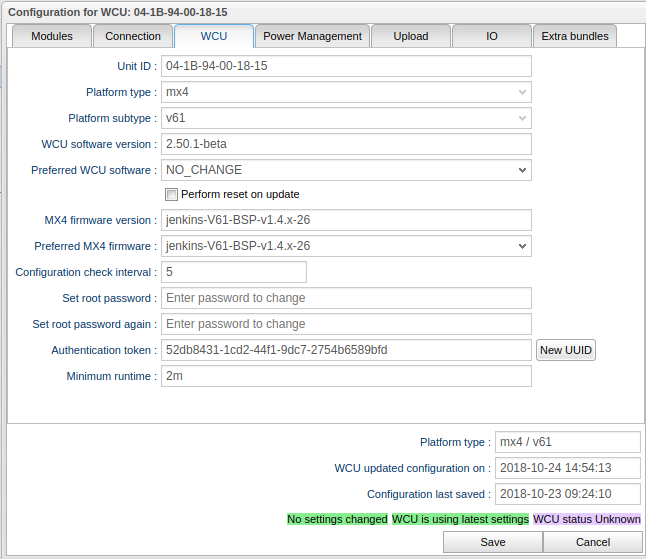This screenshot has height=559, width=646.
Task: Select the Upload tab
Action: pos(410,36)
